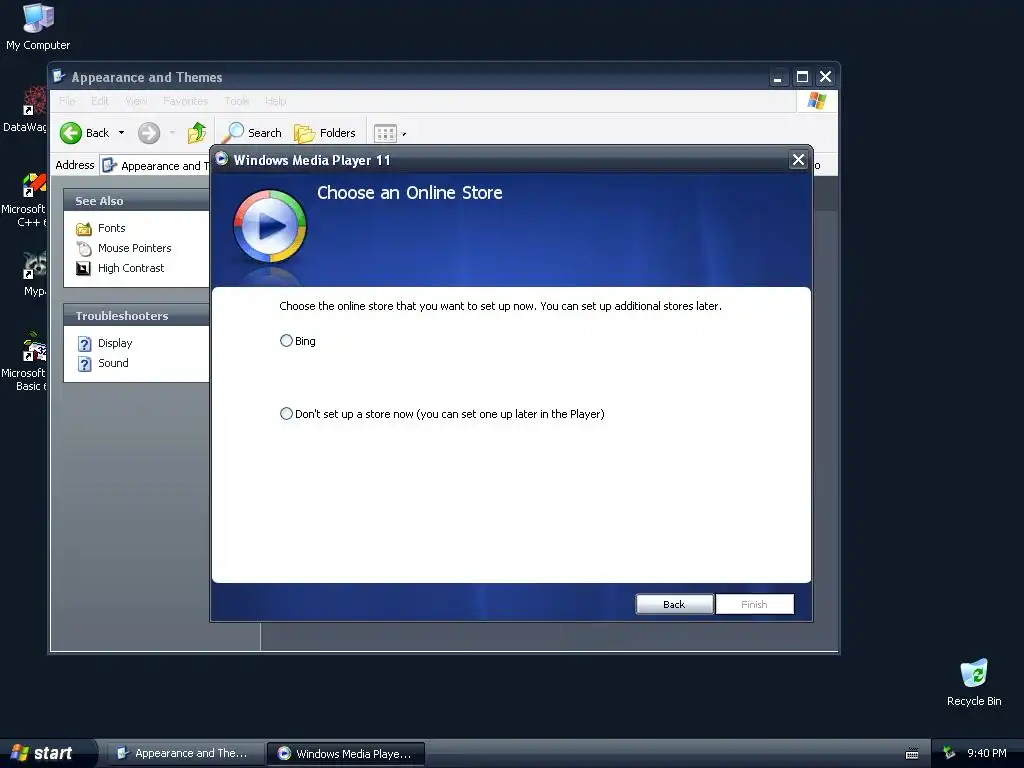Viewport: 1024px width, 768px height.
Task: Select the DataWag desktop shortcut
Action: pyautogui.click(x=26, y=110)
